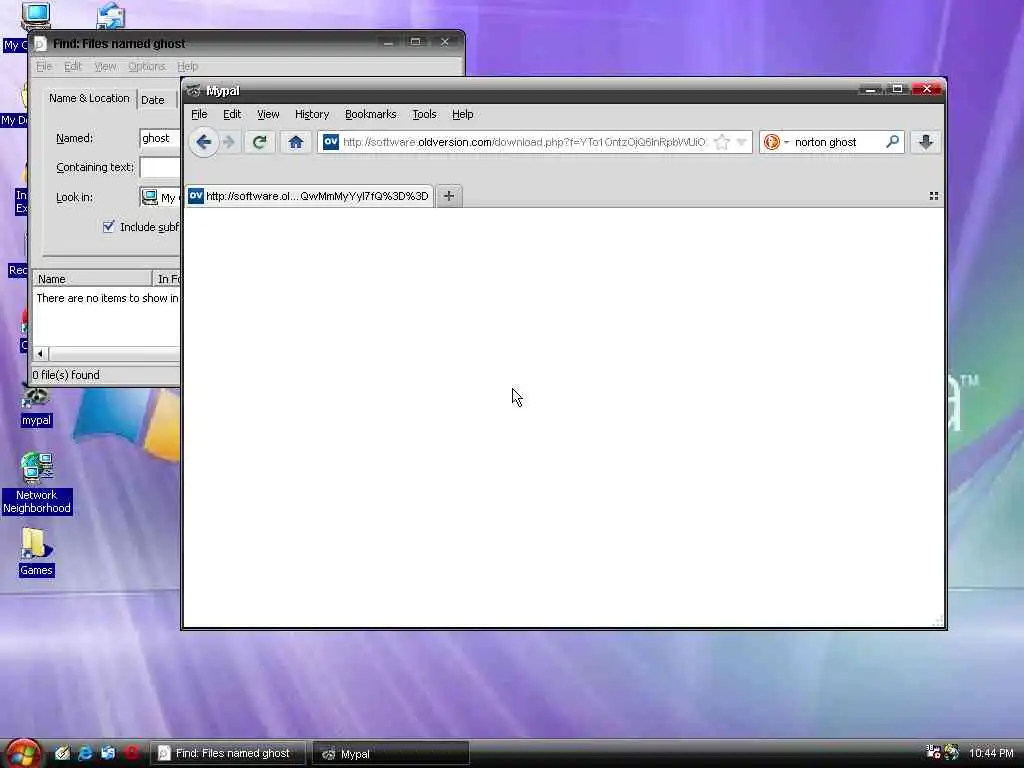The height and width of the screenshot is (768, 1024).
Task: Click the Start button orb
Action: pos(24,753)
